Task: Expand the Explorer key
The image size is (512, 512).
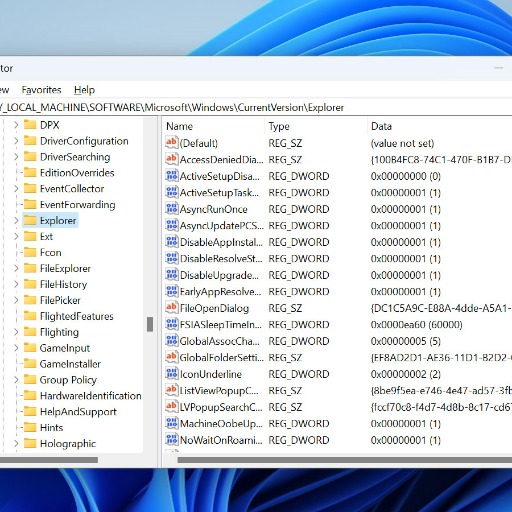Action: (16, 221)
